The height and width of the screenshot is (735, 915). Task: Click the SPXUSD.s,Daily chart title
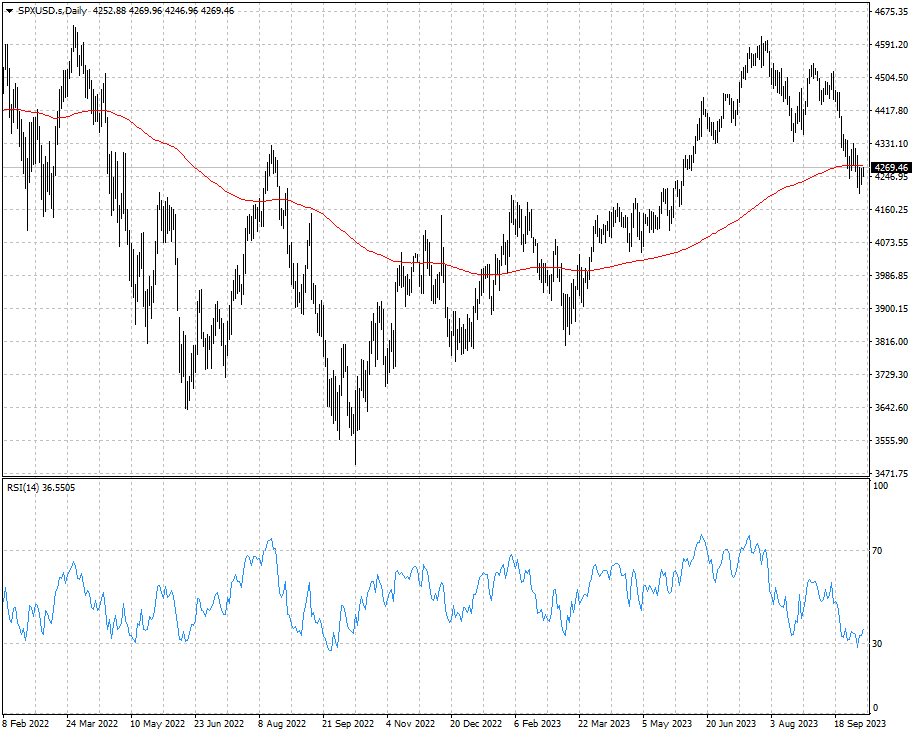click(x=54, y=10)
